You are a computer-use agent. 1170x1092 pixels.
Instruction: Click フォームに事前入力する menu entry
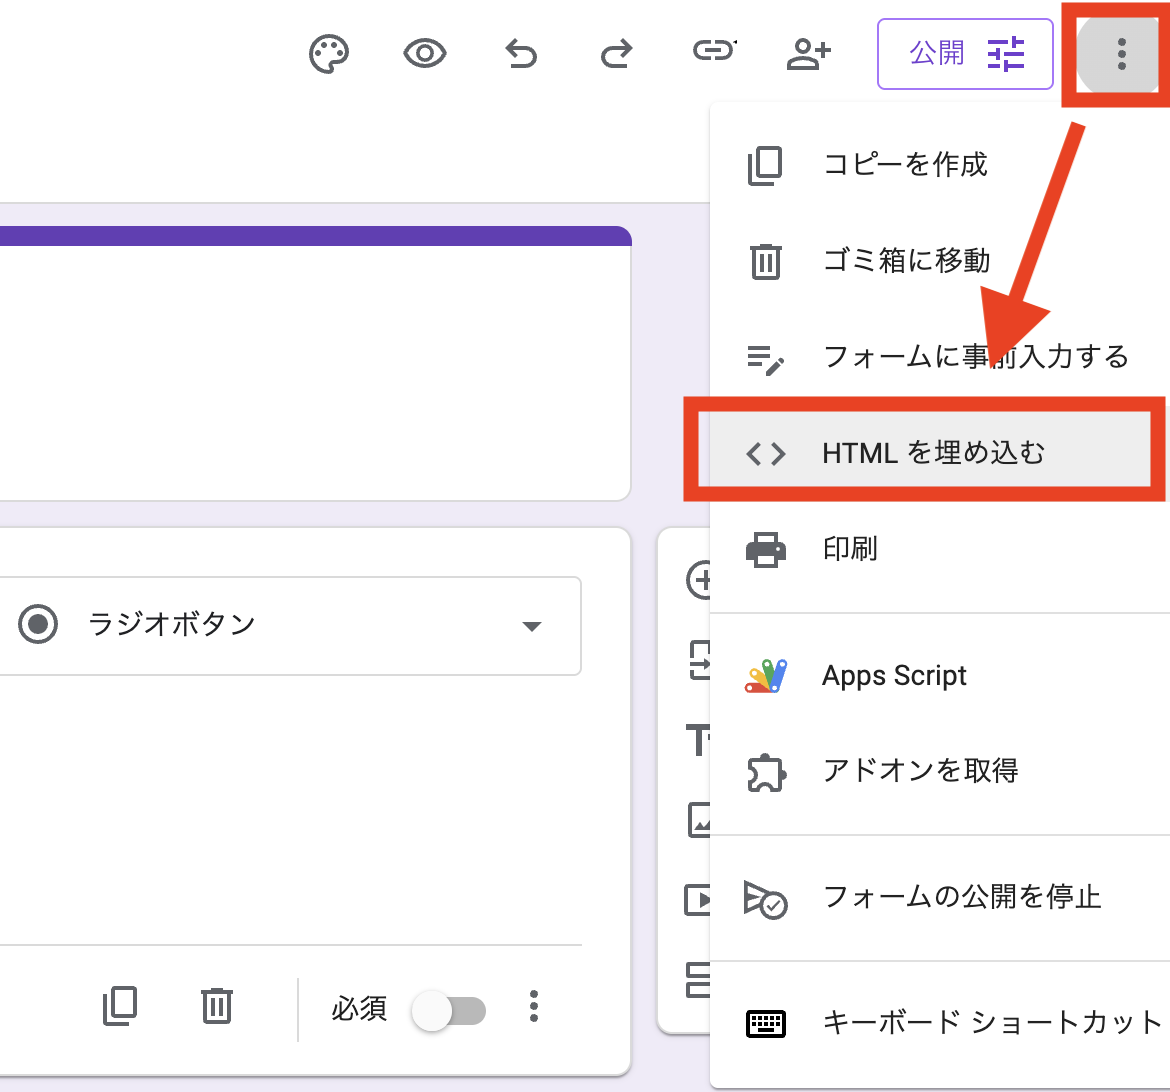[x=975, y=357]
